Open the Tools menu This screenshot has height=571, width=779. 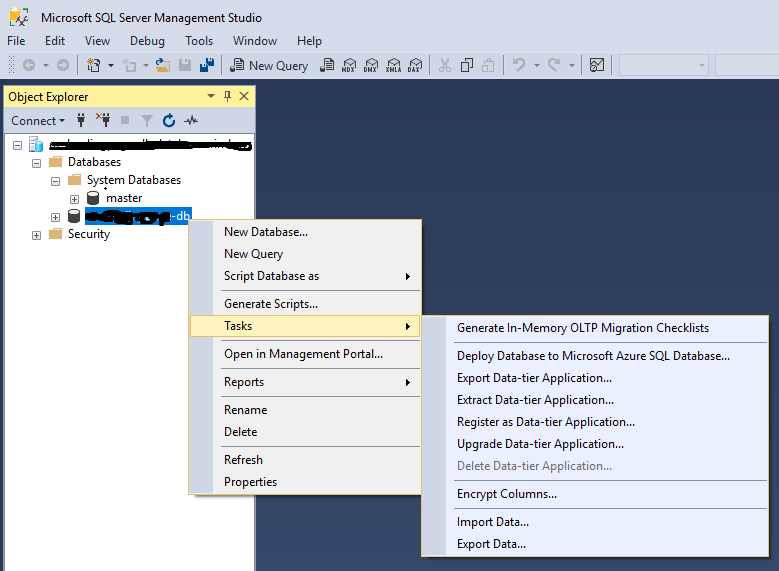point(199,41)
